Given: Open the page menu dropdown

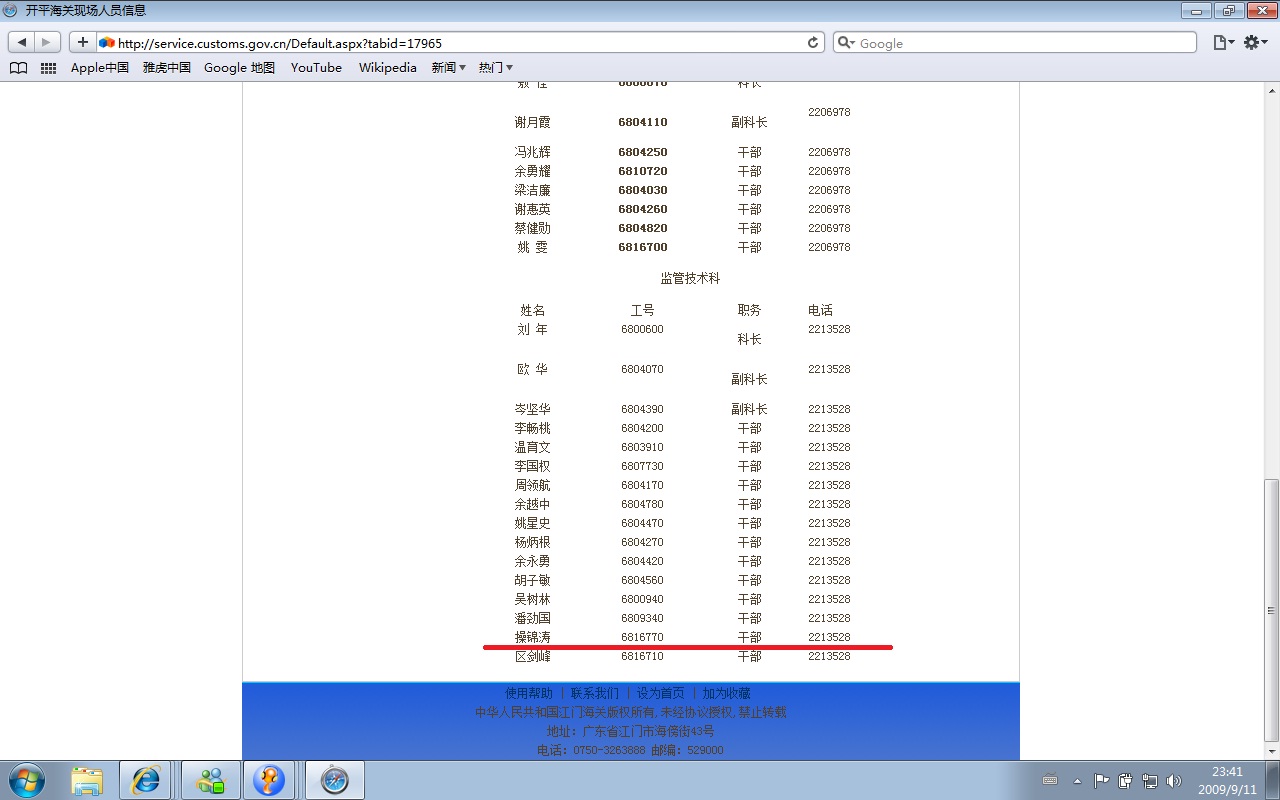Looking at the screenshot, I should (x=1222, y=43).
